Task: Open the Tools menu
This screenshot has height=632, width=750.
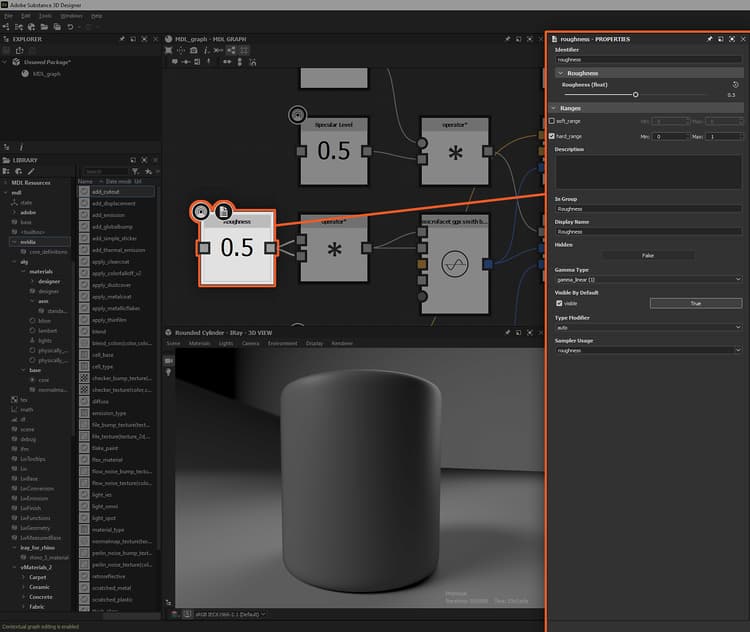Action: (x=45, y=16)
